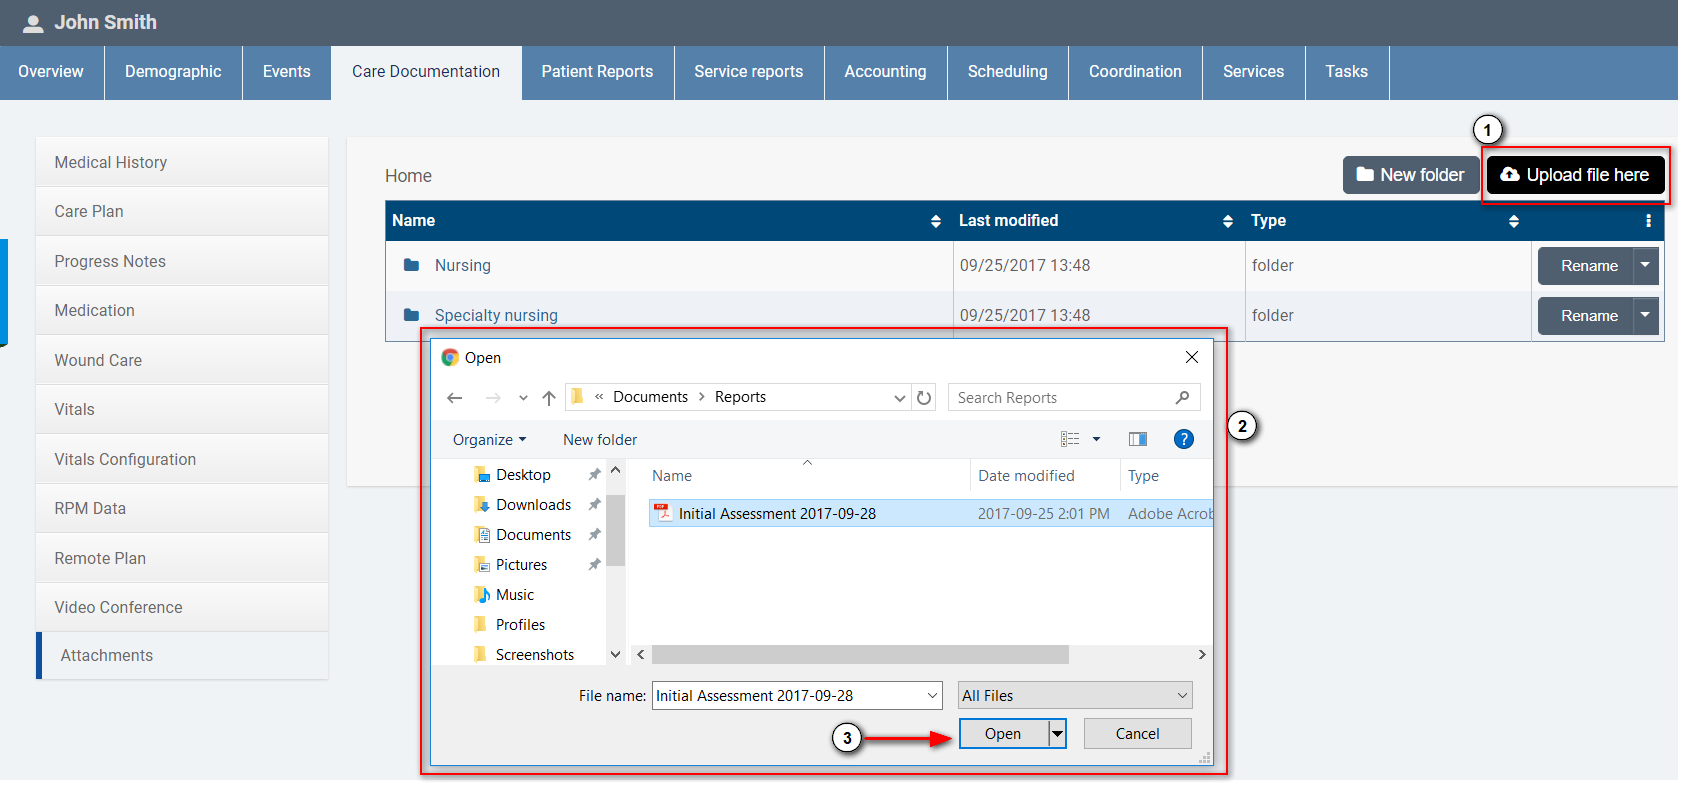Click the three-dot column options icon
The width and height of the screenshot is (1681, 785).
coord(1648,221)
